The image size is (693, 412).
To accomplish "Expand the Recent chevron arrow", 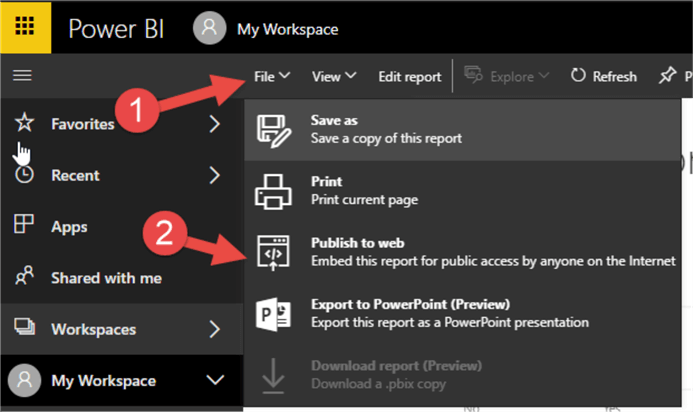I will tap(215, 175).
